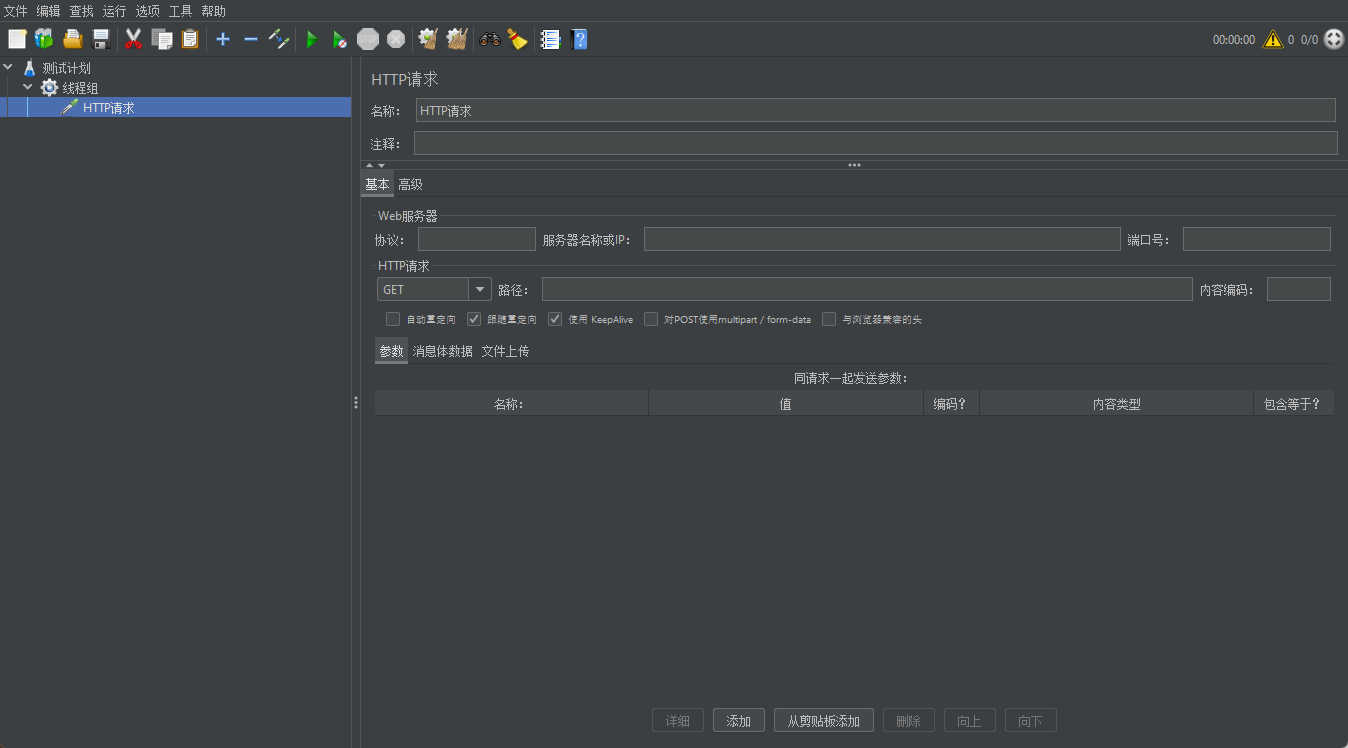Click the gear icon of 线程组
The width and height of the screenshot is (1348, 748).
tap(49, 88)
